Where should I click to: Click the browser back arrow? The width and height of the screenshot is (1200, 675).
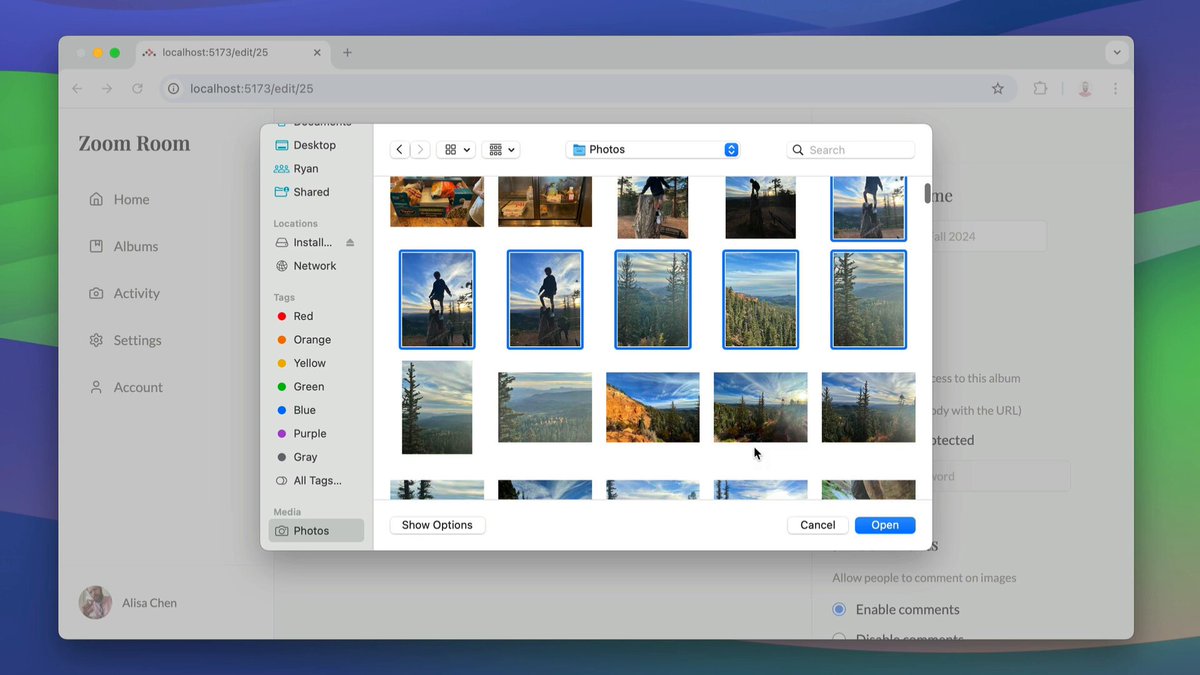tap(77, 89)
